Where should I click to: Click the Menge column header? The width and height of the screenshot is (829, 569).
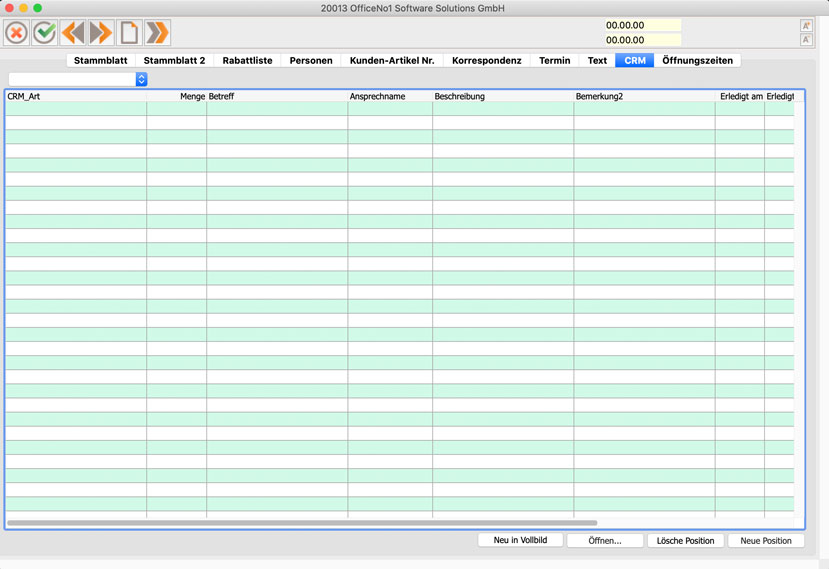point(177,96)
